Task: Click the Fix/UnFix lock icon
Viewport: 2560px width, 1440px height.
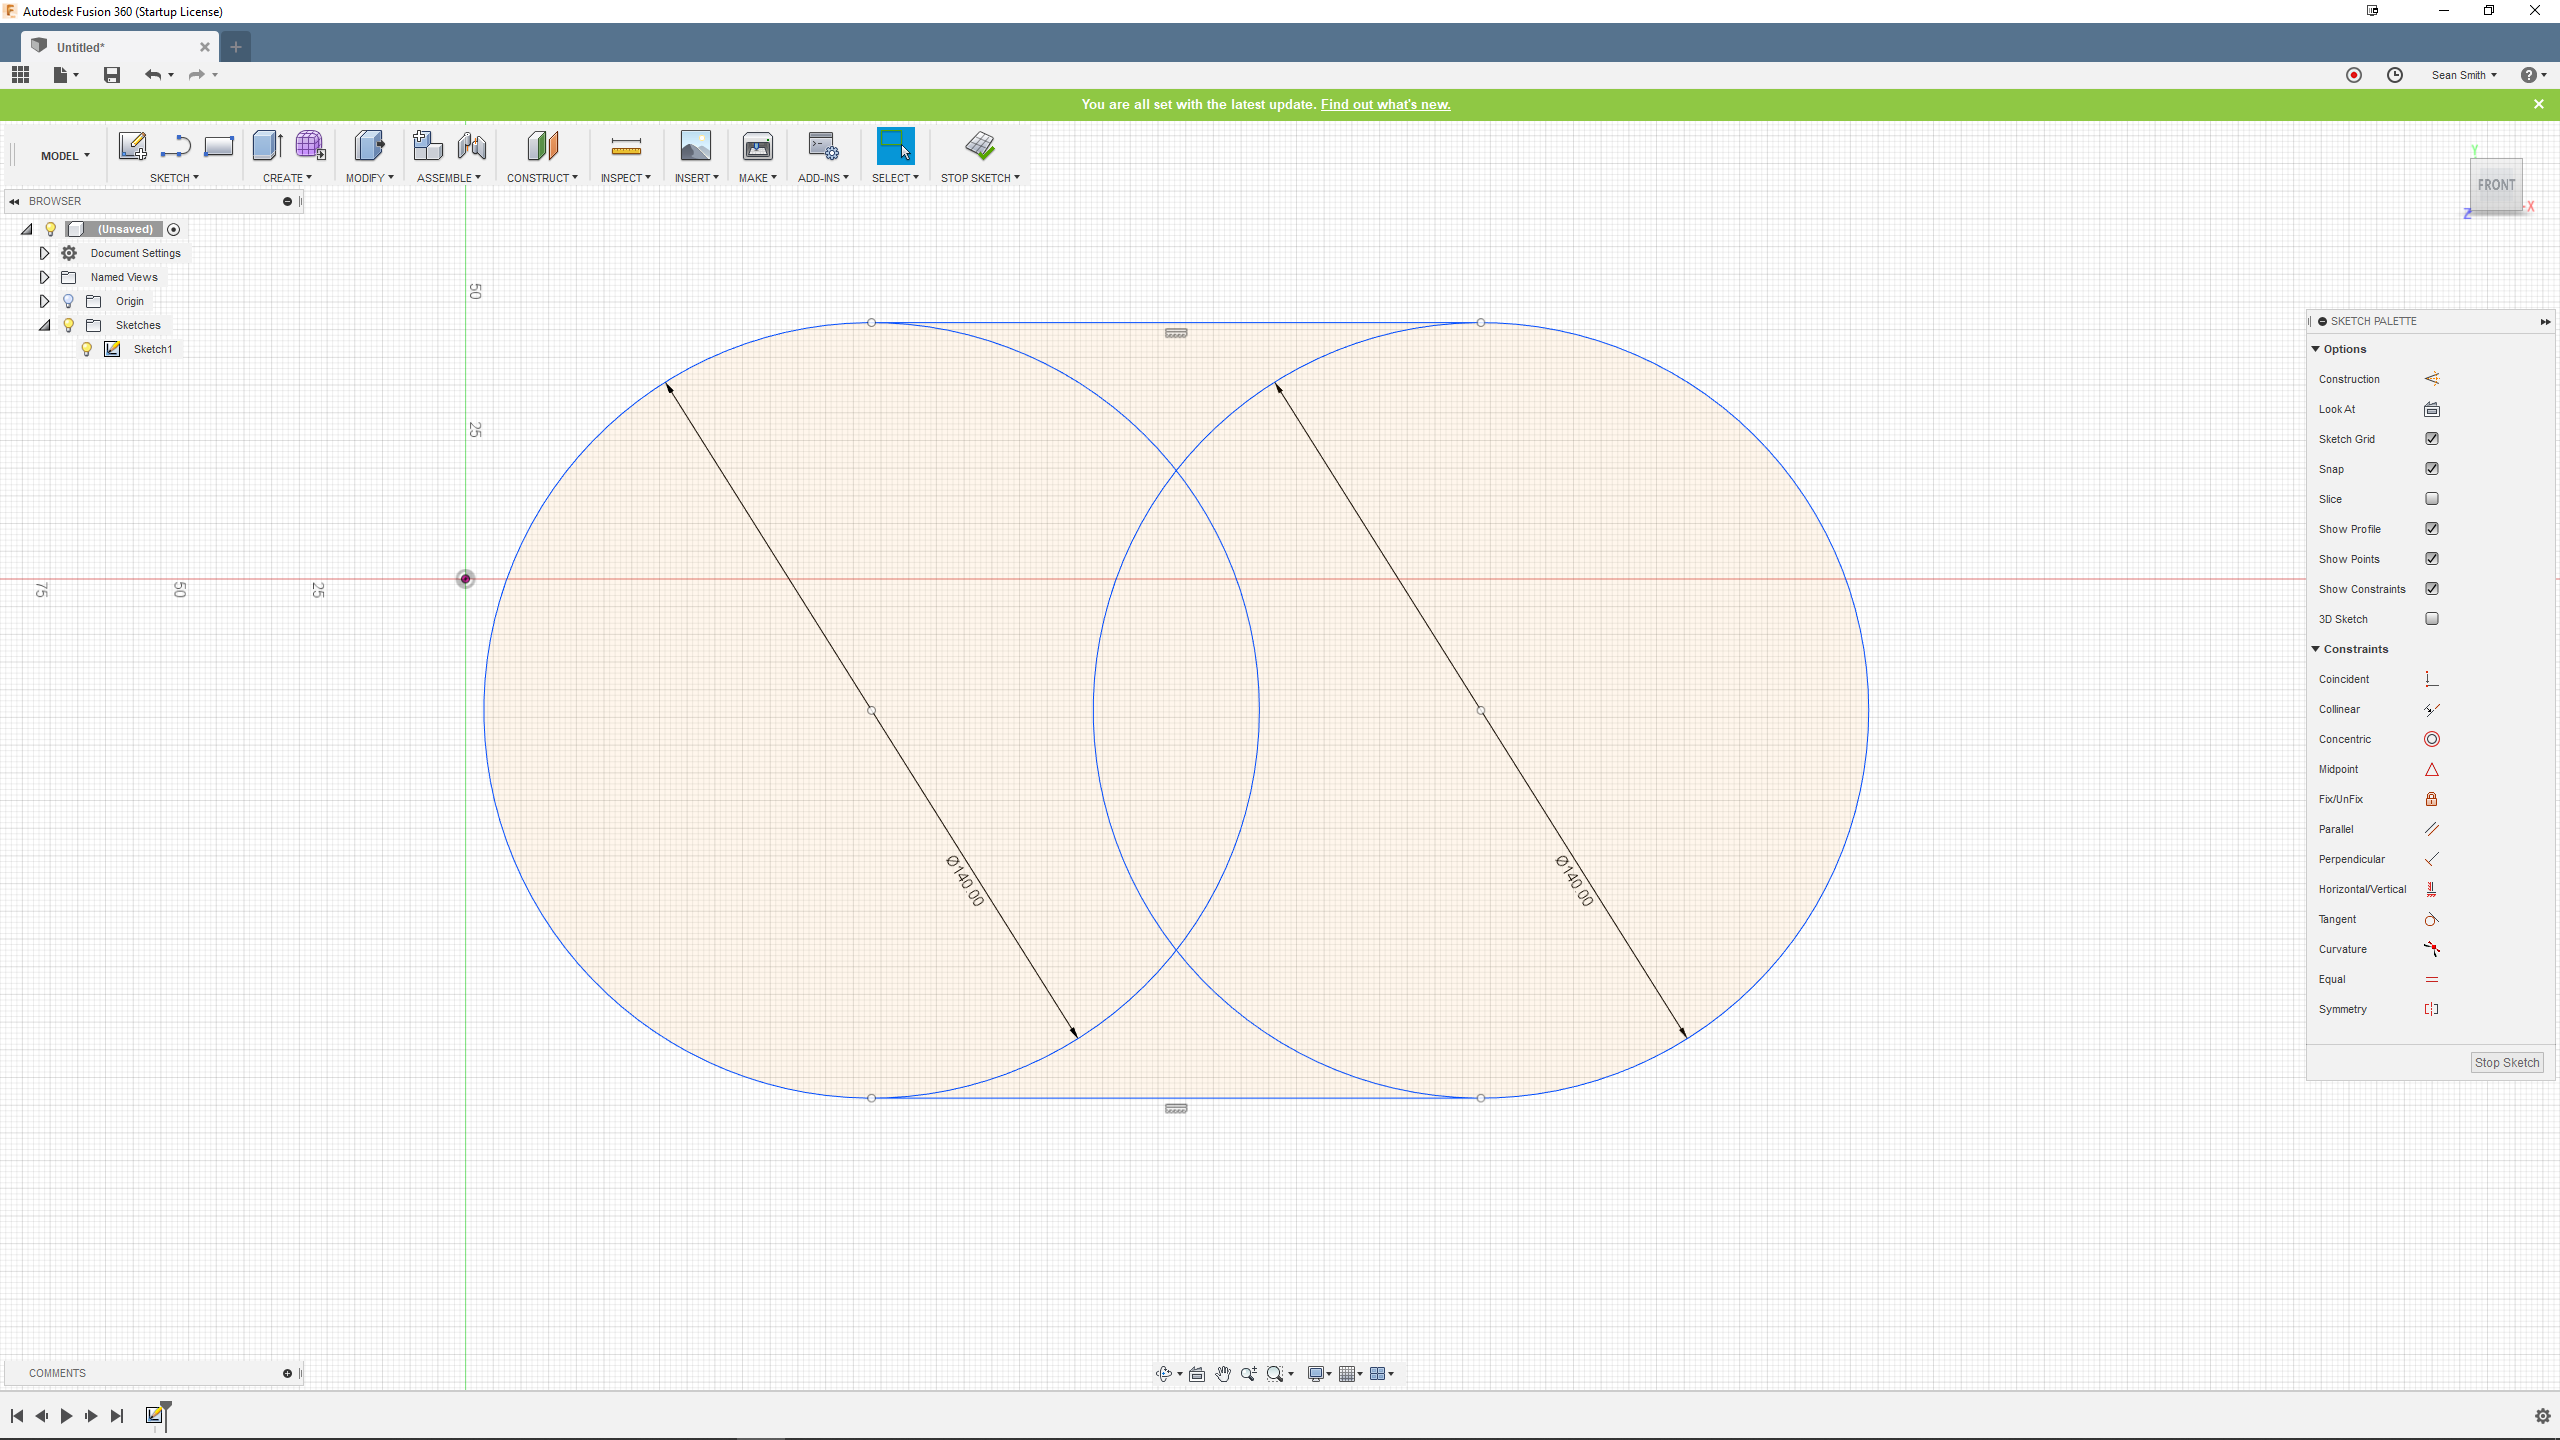Action: (2431, 799)
